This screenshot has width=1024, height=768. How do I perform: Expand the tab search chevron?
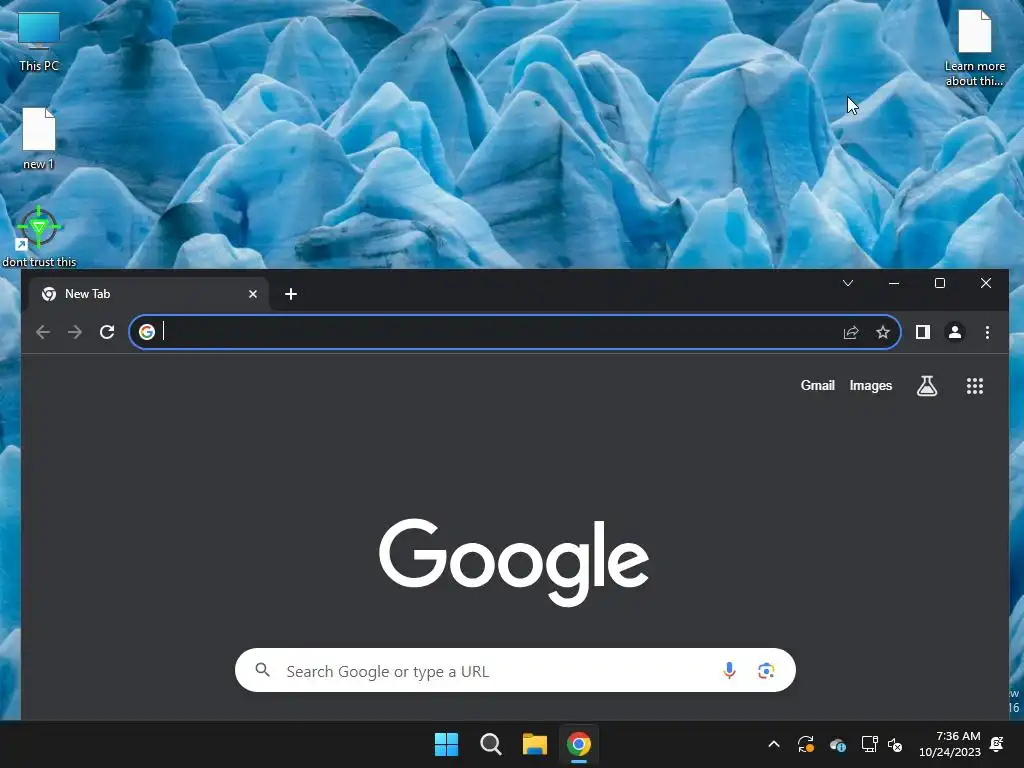tap(848, 283)
